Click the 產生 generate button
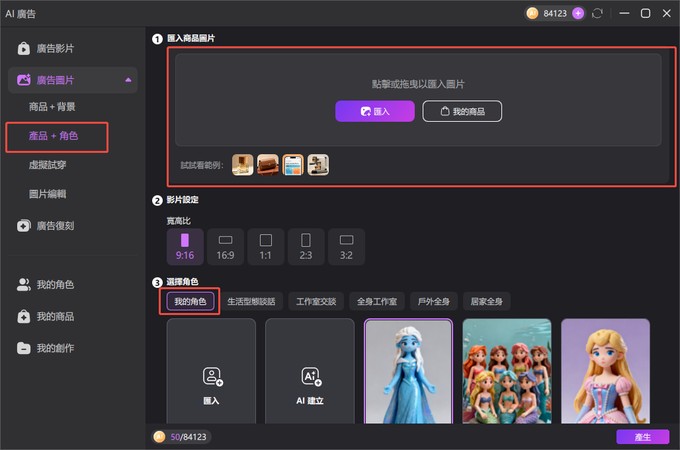680x450 pixels. [x=643, y=437]
